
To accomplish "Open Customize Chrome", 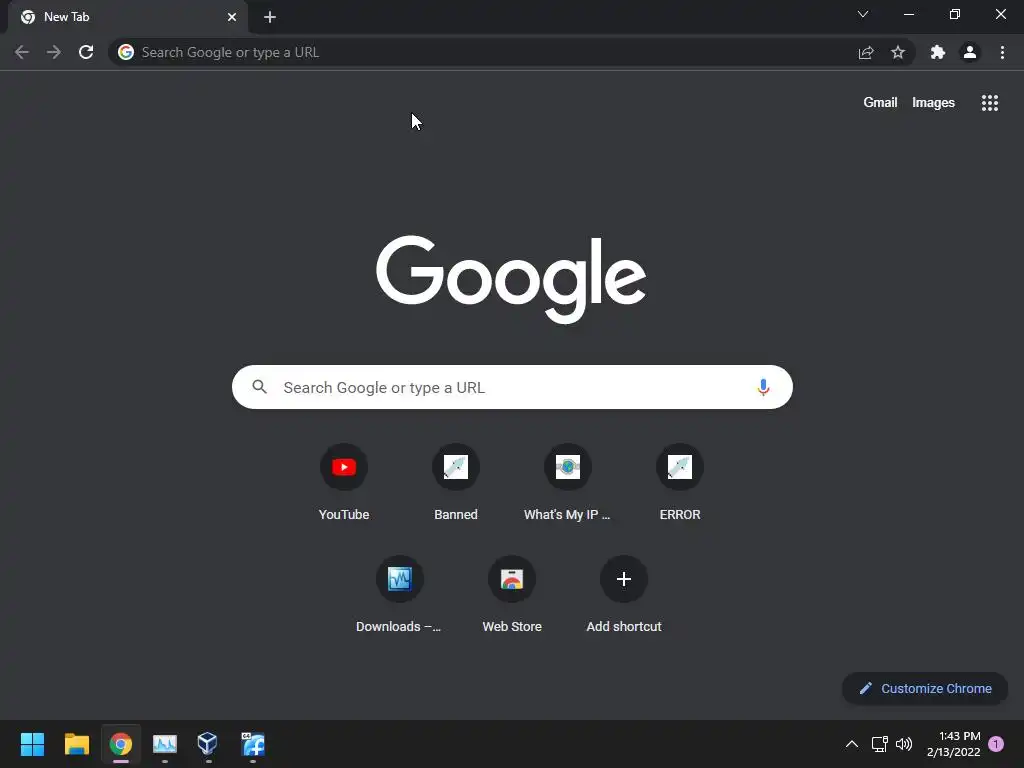I will (925, 688).
